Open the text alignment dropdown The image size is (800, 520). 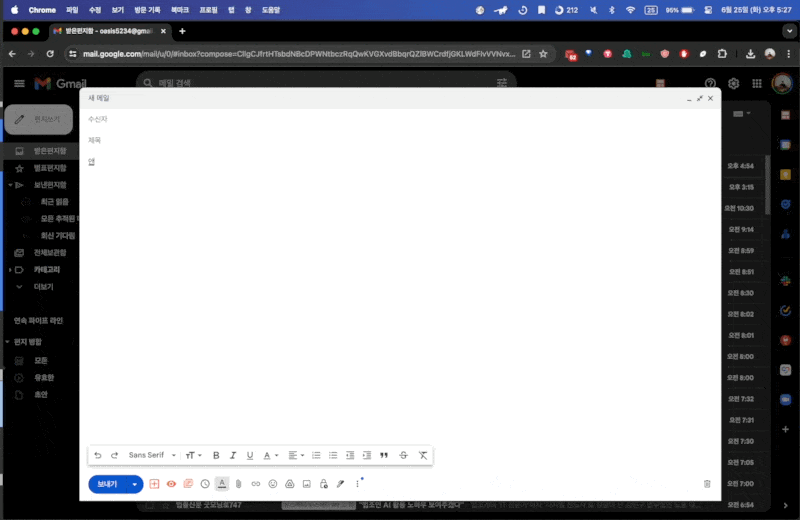pos(296,455)
